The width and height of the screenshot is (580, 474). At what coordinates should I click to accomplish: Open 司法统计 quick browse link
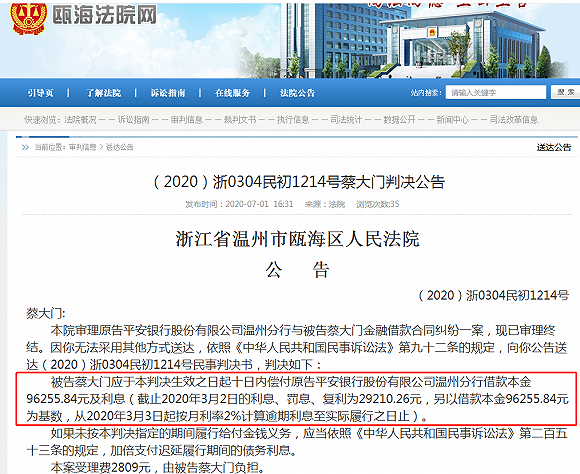(x=346, y=120)
